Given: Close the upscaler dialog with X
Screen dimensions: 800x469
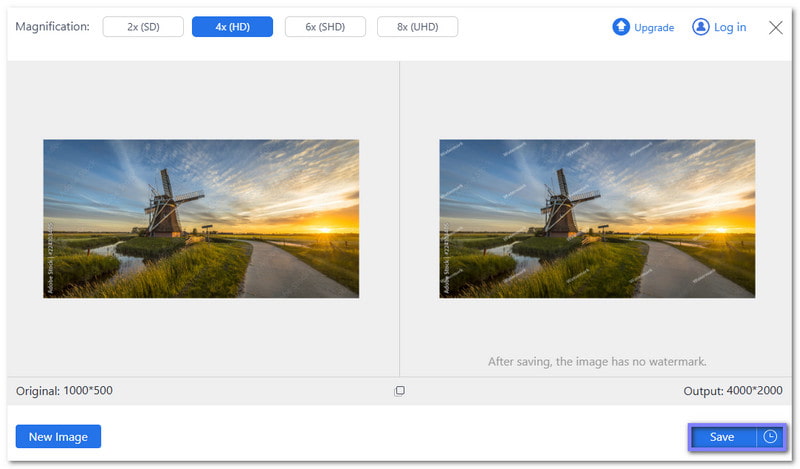Looking at the screenshot, I should pos(776,28).
